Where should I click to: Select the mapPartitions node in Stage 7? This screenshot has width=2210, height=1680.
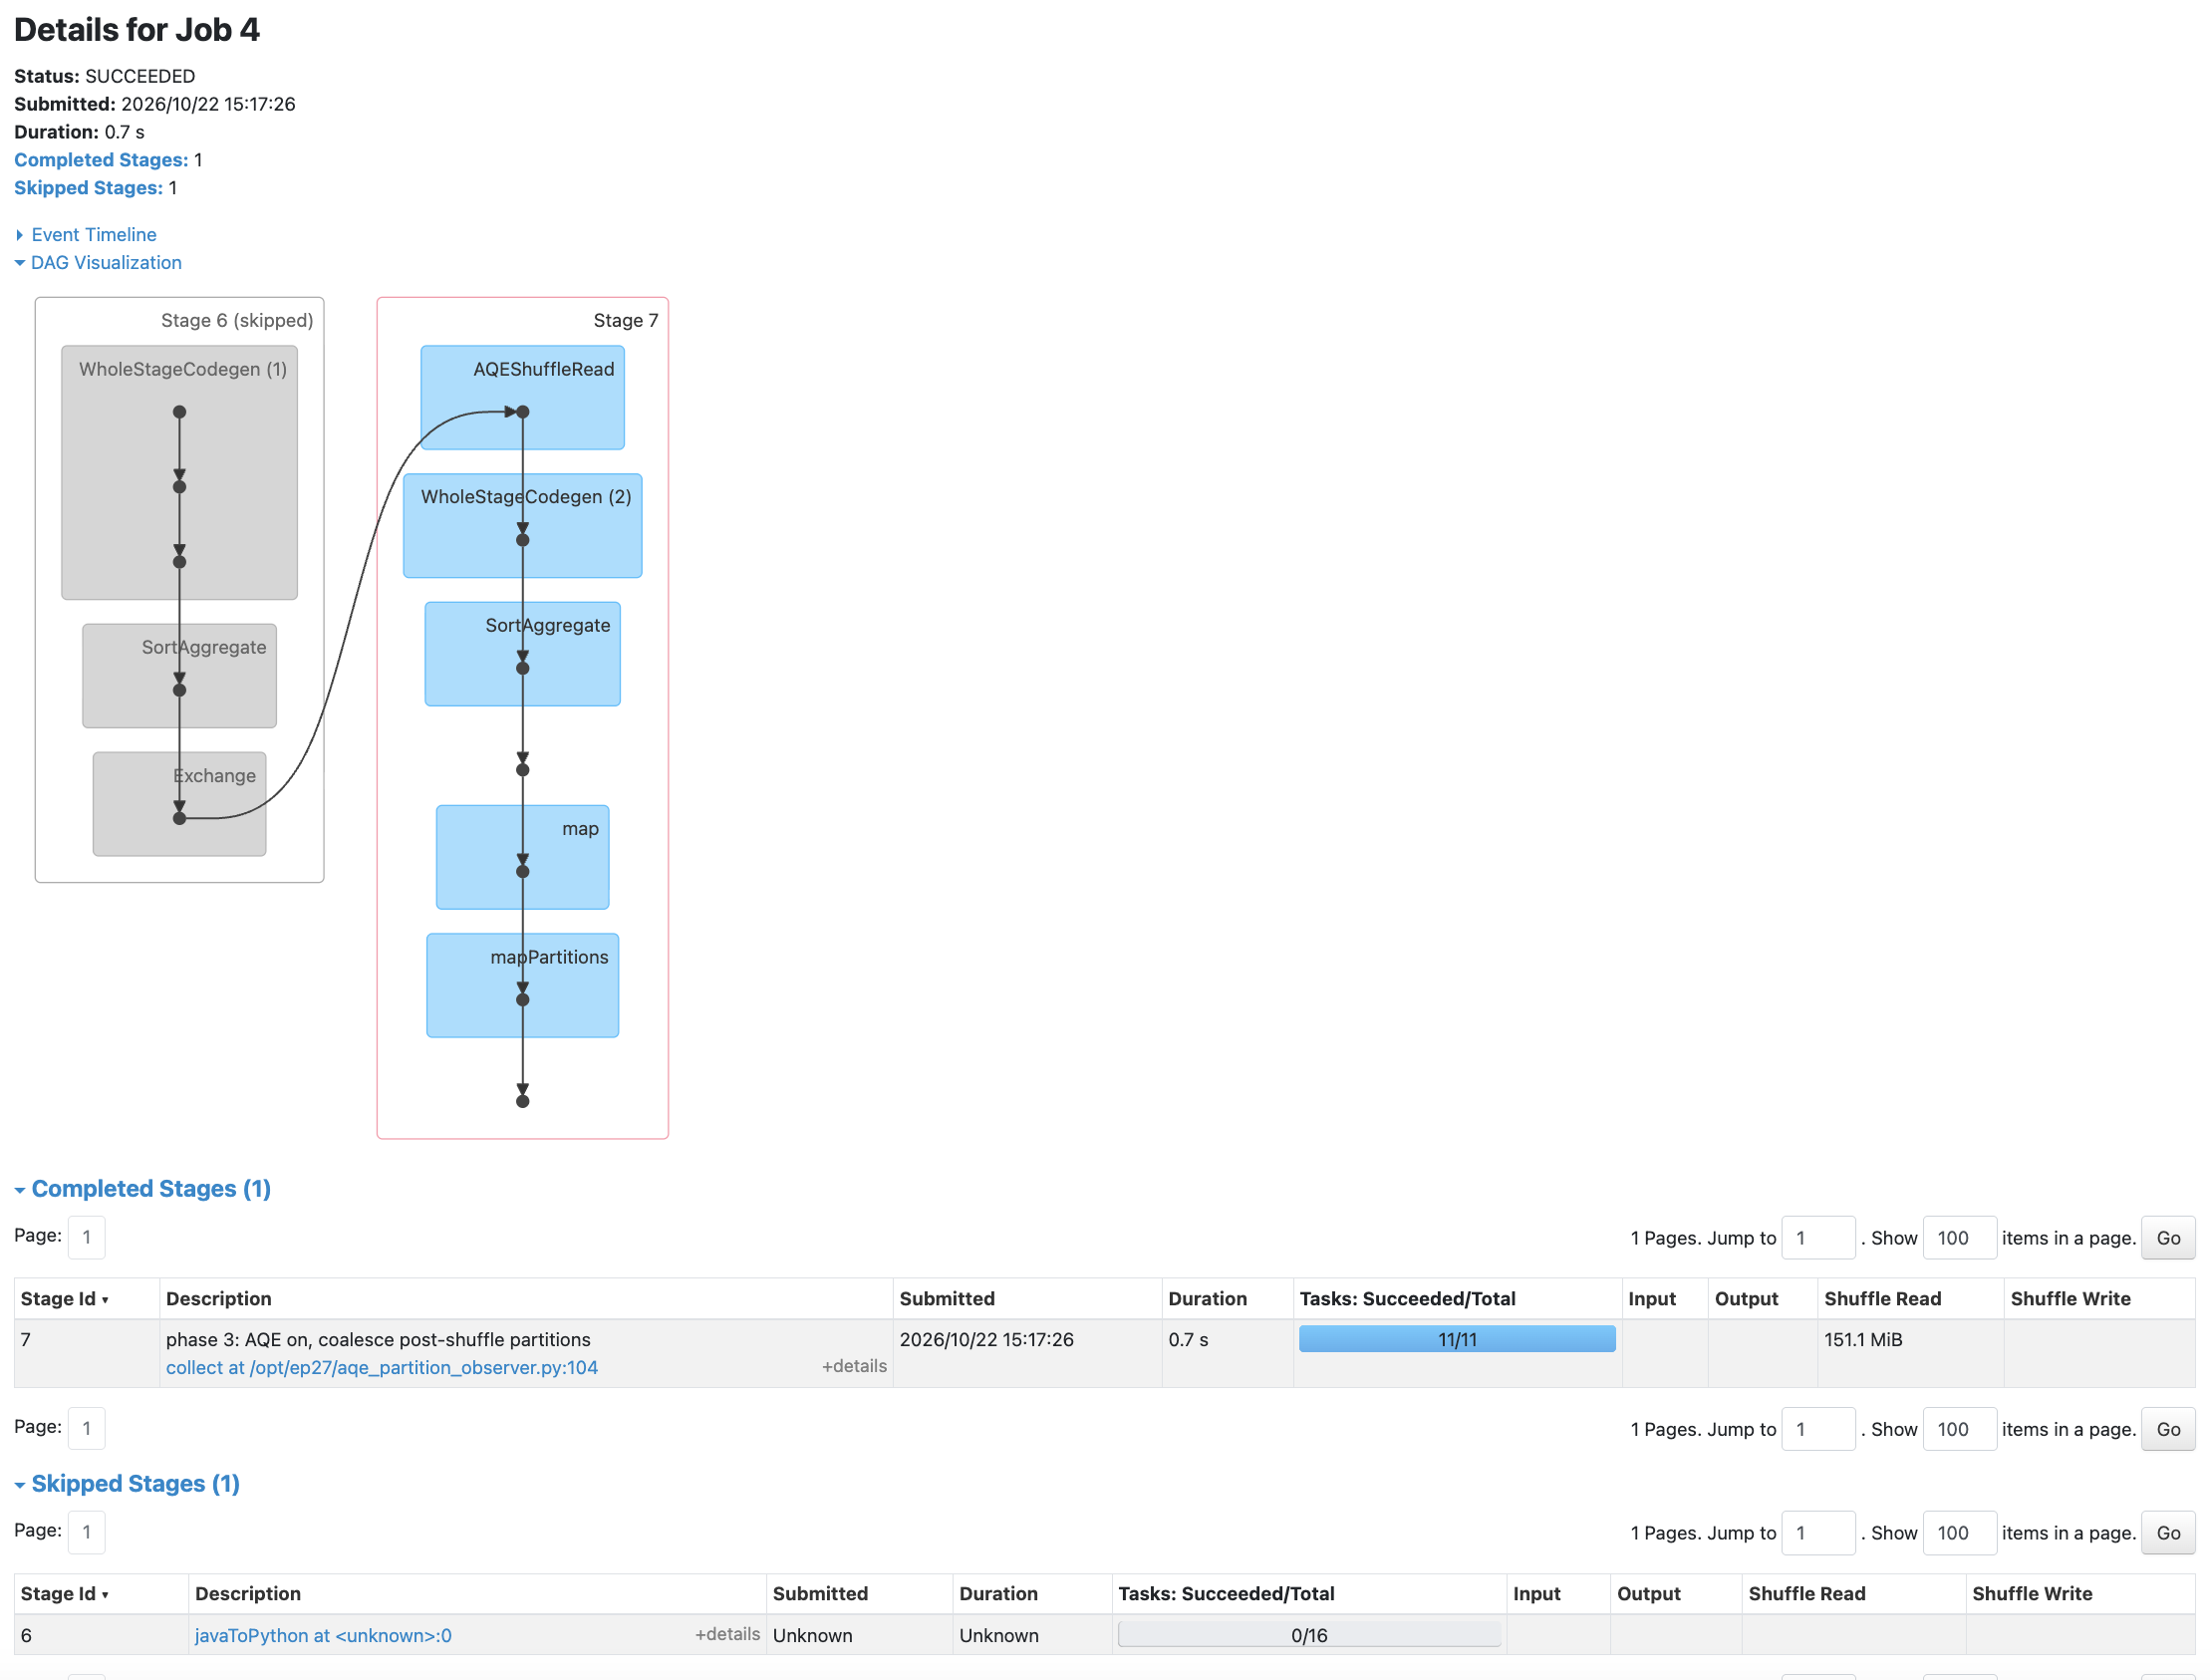click(522, 985)
